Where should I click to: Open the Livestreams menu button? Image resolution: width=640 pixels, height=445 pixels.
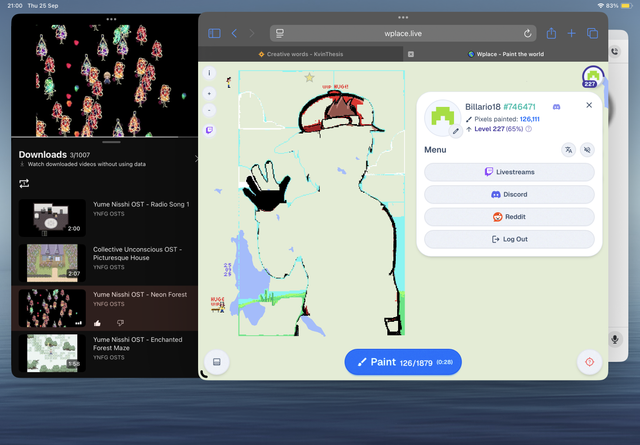(x=509, y=172)
